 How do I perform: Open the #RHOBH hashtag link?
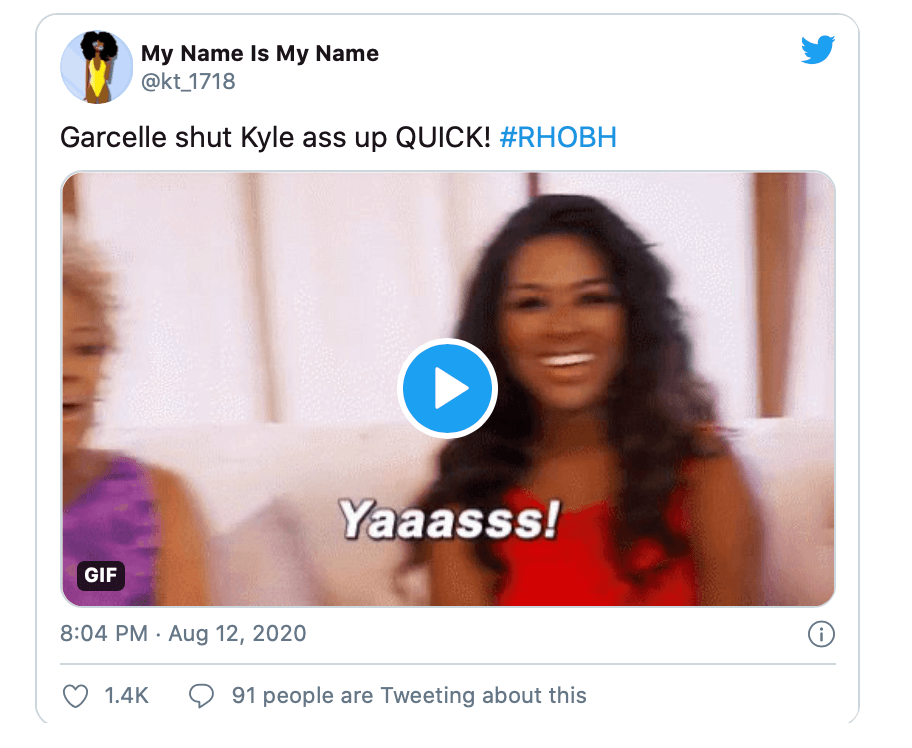pos(558,138)
